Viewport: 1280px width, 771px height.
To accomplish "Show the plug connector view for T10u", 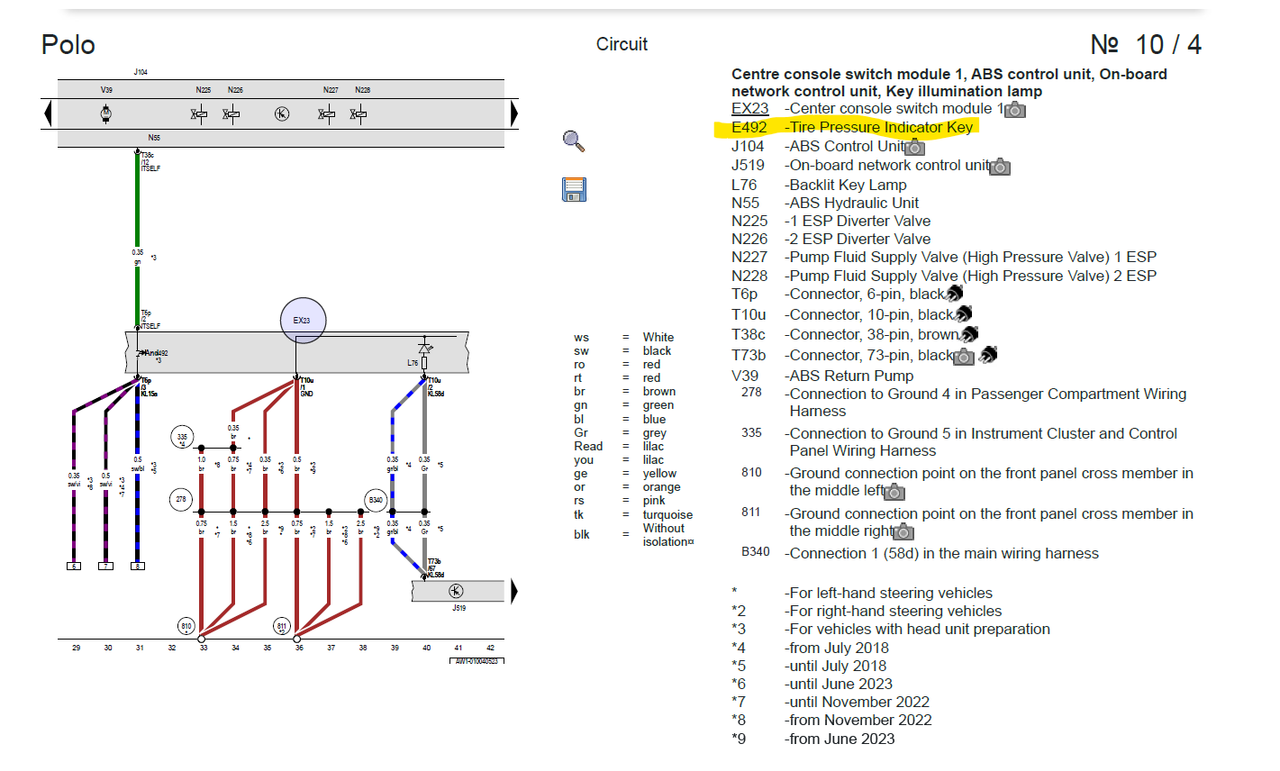I will click(964, 314).
